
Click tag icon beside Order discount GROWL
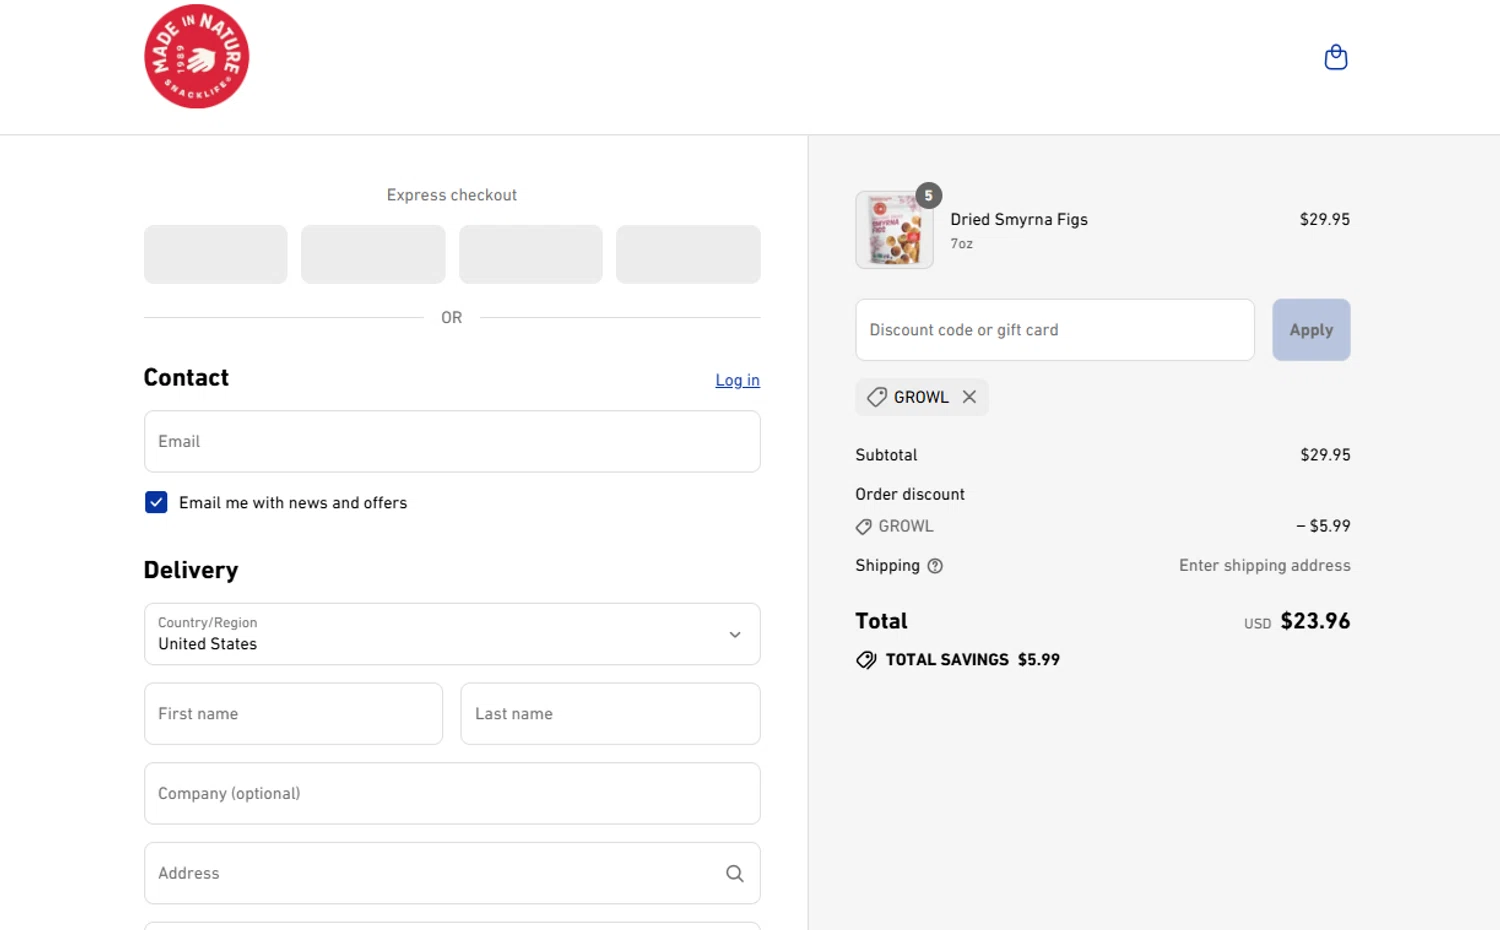click(x=863, y=526)
